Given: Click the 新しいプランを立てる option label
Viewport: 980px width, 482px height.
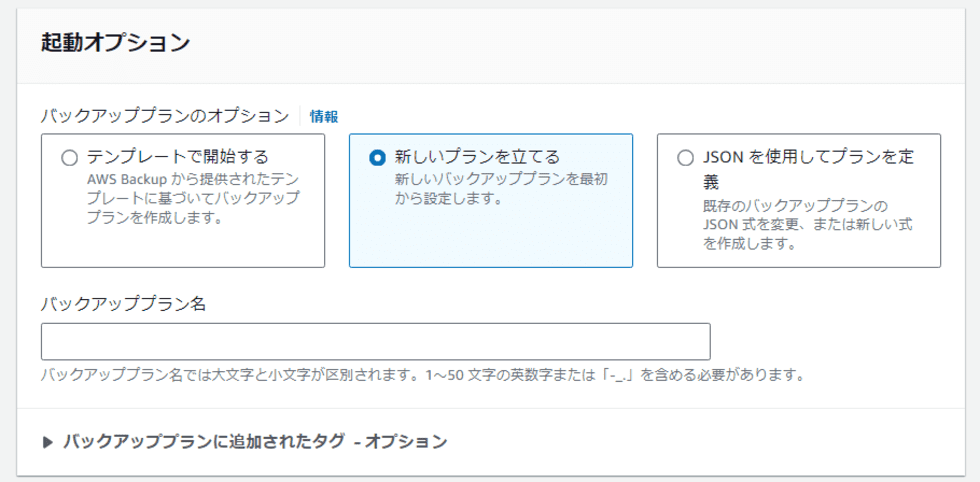Looking at the screenshot, I should pyautogui.click(x=477, y=157).
